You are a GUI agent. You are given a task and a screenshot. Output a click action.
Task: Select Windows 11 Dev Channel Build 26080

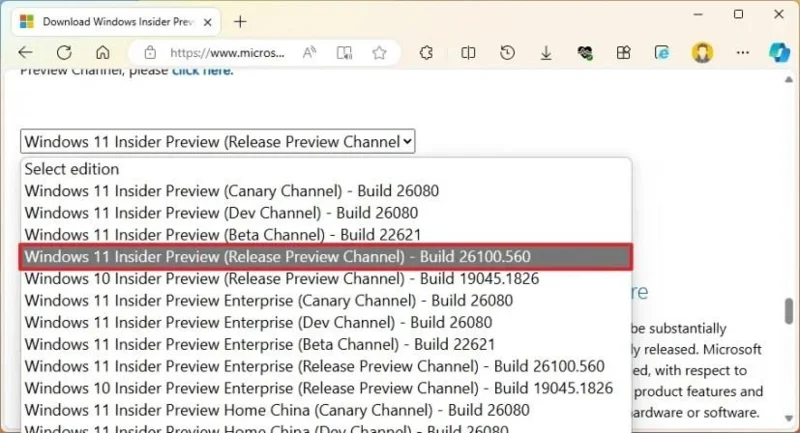[x=326, y=213]
